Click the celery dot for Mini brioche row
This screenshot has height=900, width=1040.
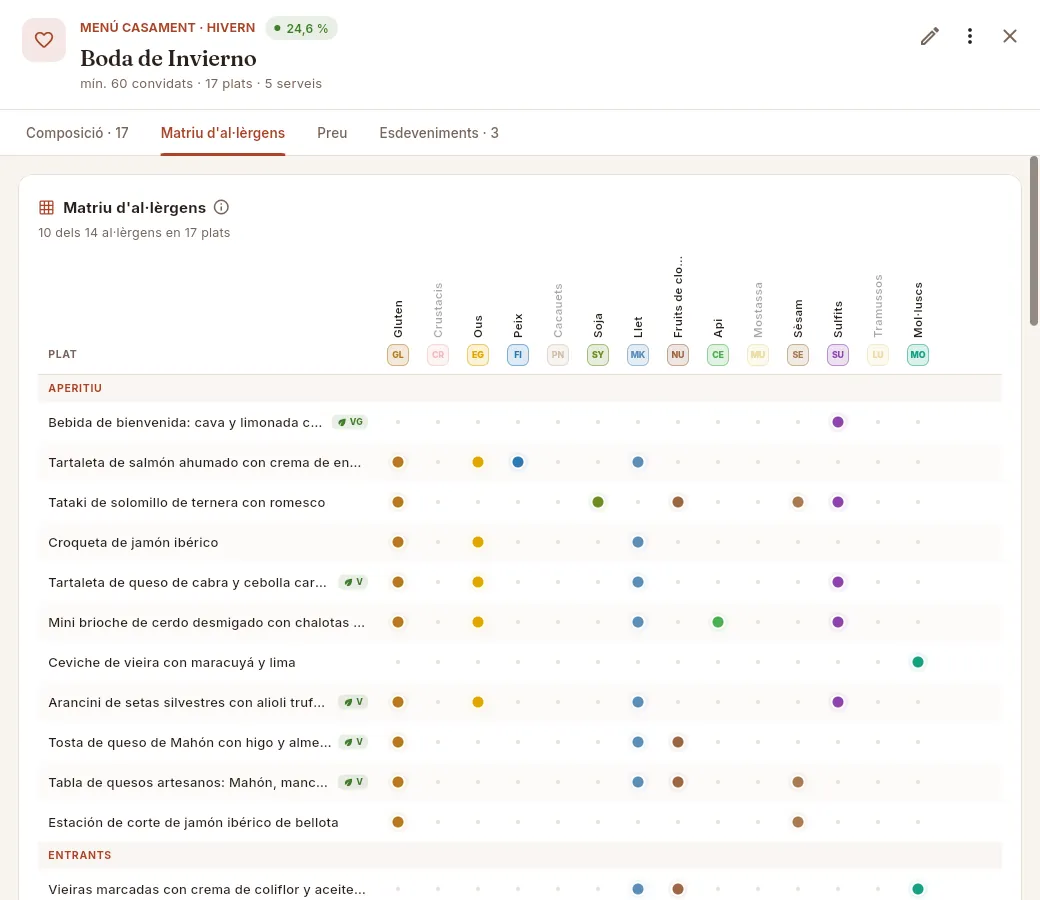[718, 622]
